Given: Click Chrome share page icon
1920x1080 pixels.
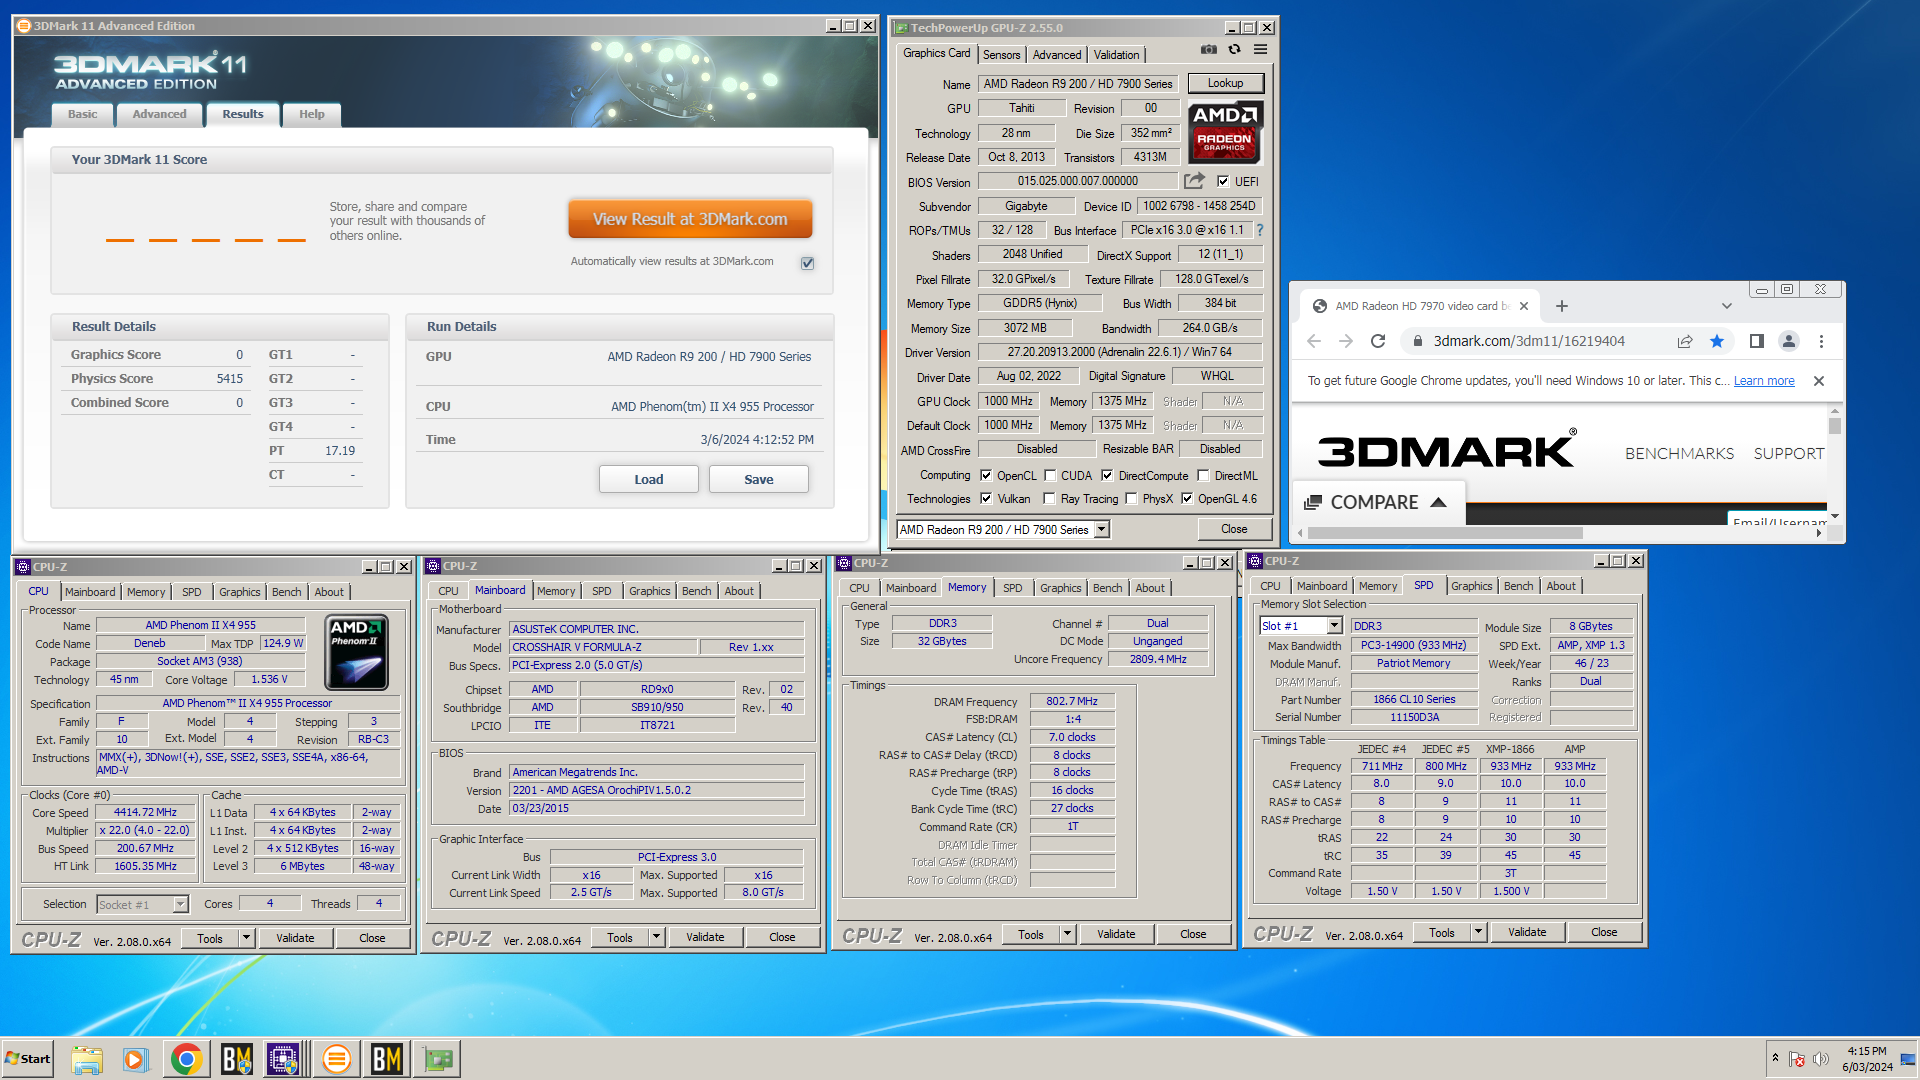Looking at the screenshot, I should [1685, 341].
